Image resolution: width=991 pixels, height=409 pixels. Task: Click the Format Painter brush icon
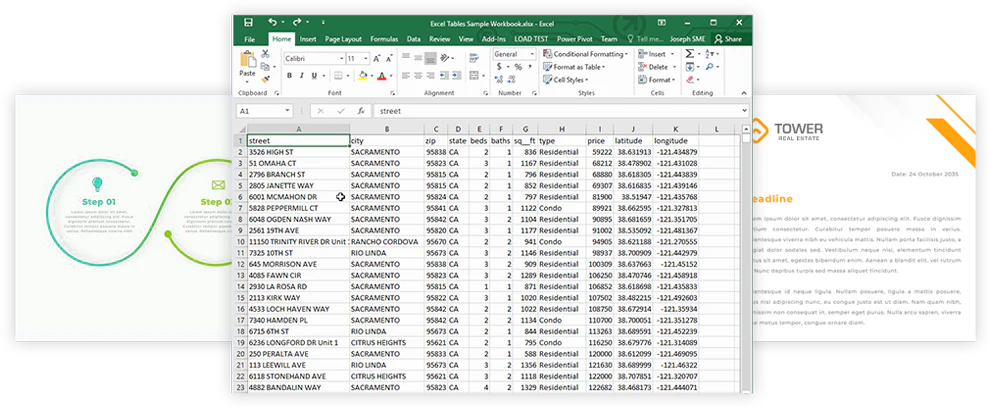click(265, 77)
